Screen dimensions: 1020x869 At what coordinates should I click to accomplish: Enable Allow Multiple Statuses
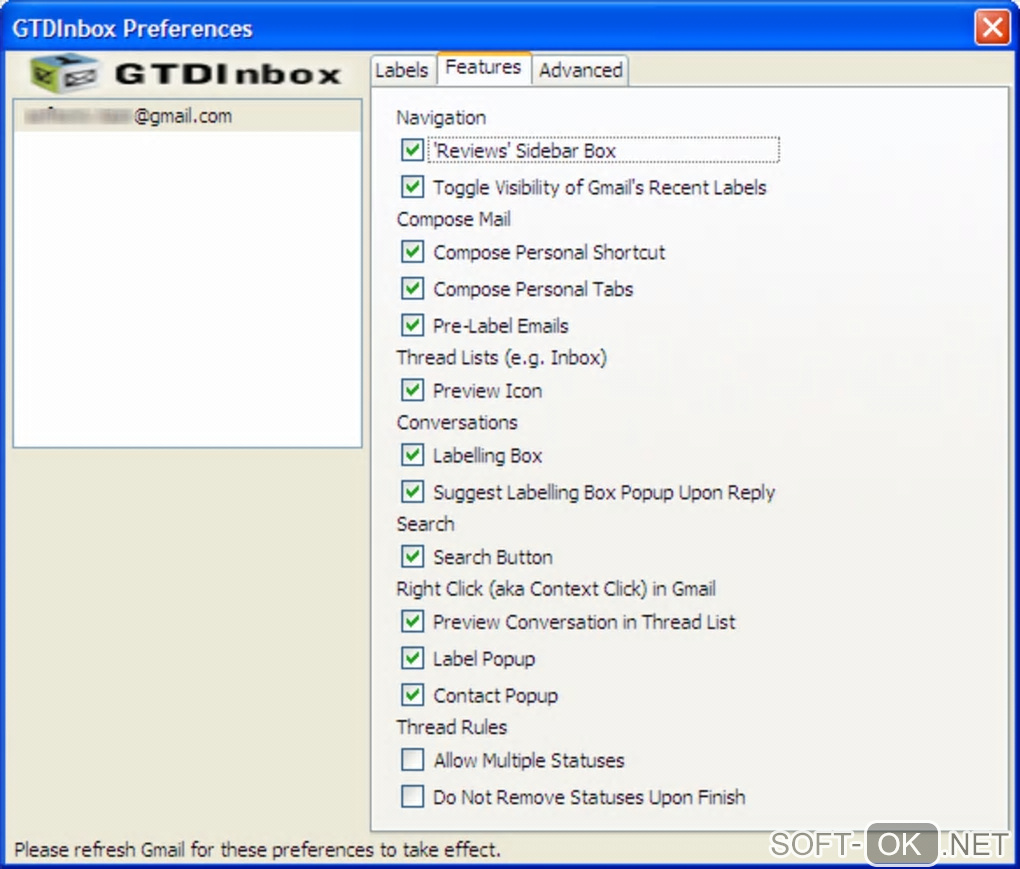(412, 760)
